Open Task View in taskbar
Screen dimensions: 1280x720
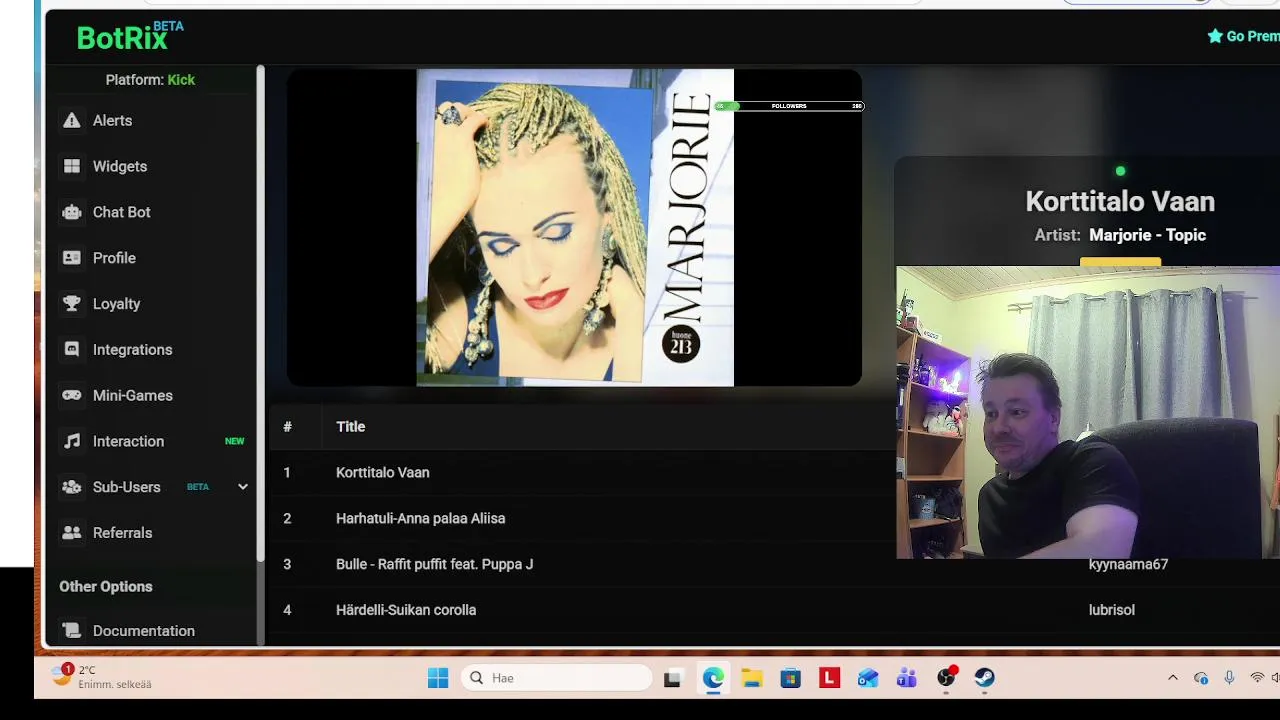(x=672, y=678)
